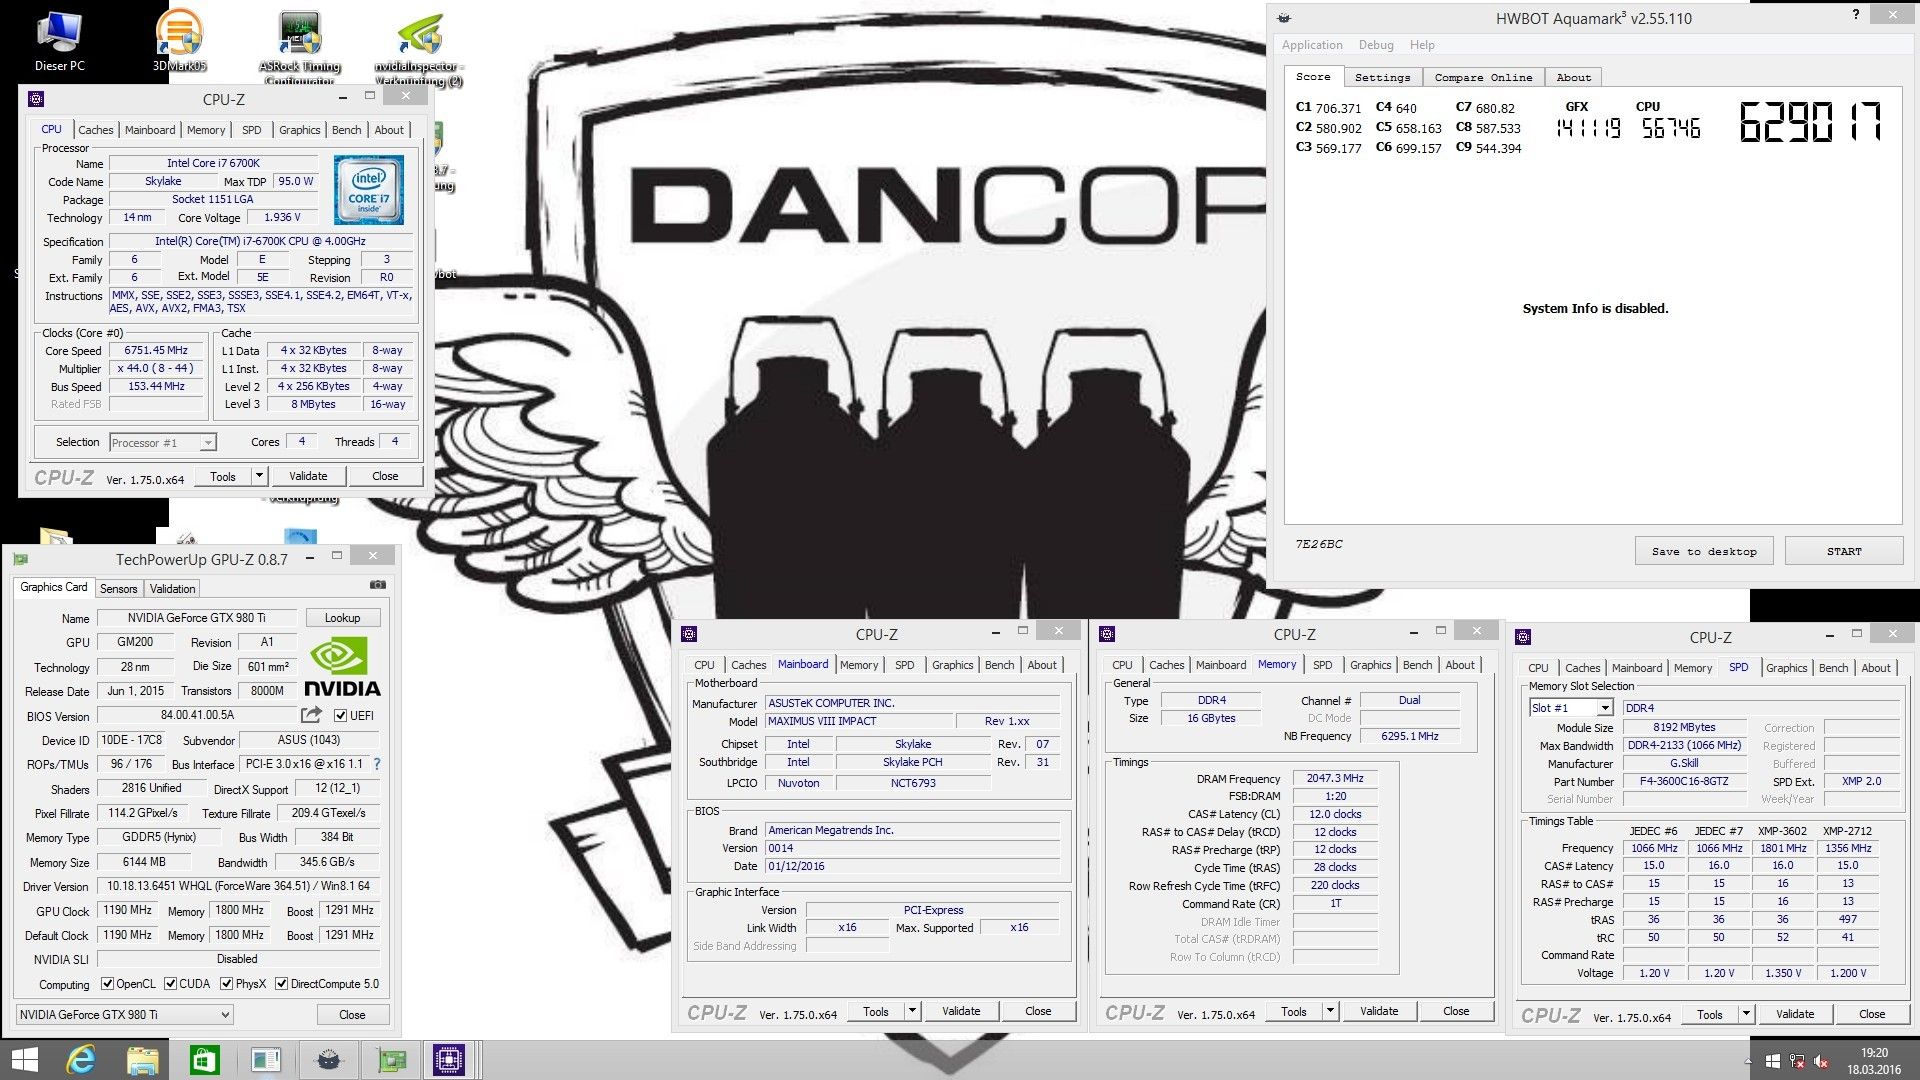Show hidden system tray icons arrow
The image size is (1920, 1080).
point(1749,1062)
